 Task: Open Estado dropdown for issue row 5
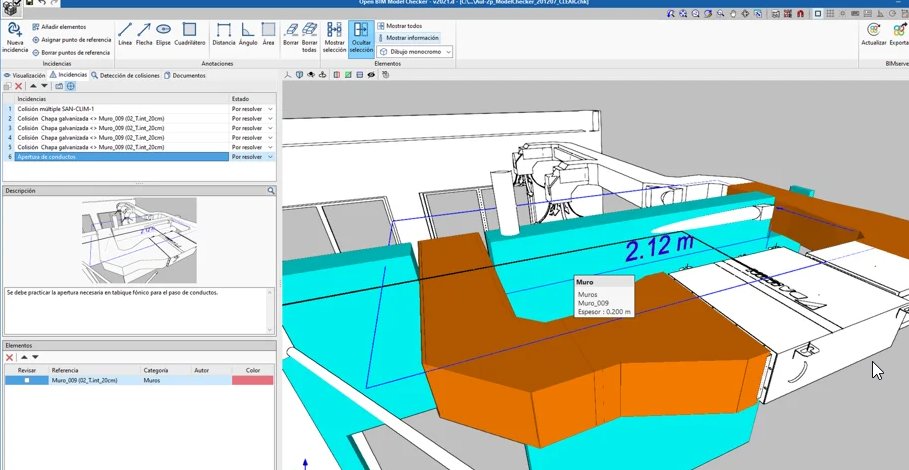[x=270, y=147]
